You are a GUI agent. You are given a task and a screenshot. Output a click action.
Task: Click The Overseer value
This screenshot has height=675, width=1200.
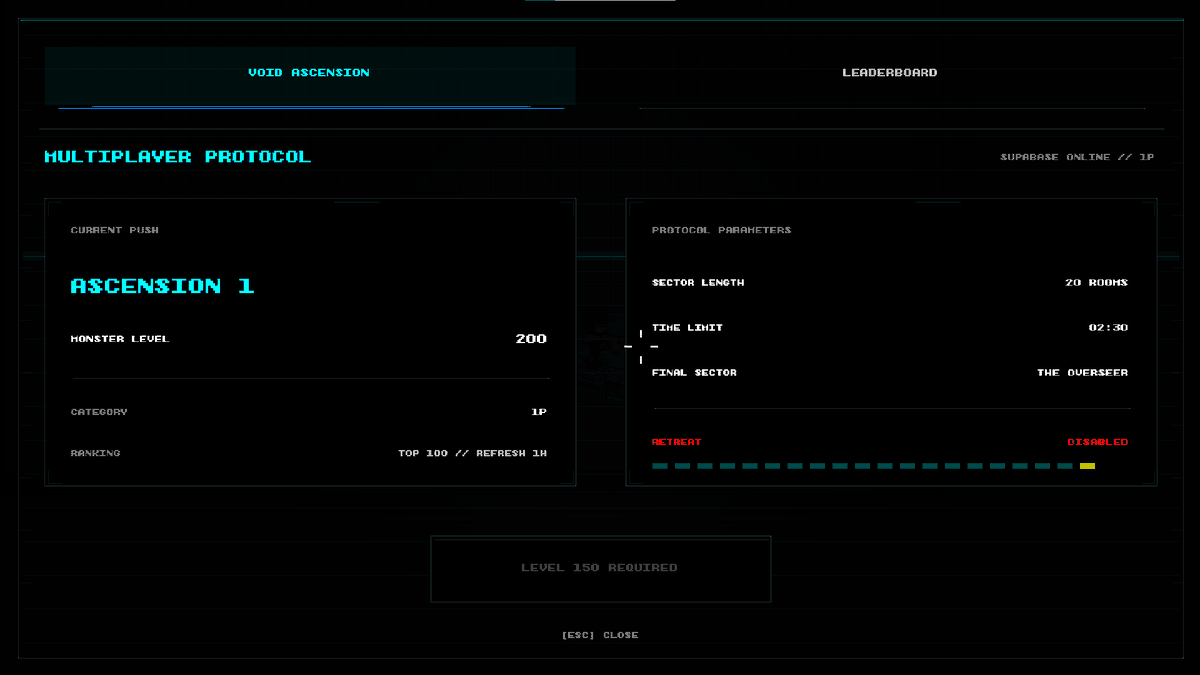point(1082,373)
